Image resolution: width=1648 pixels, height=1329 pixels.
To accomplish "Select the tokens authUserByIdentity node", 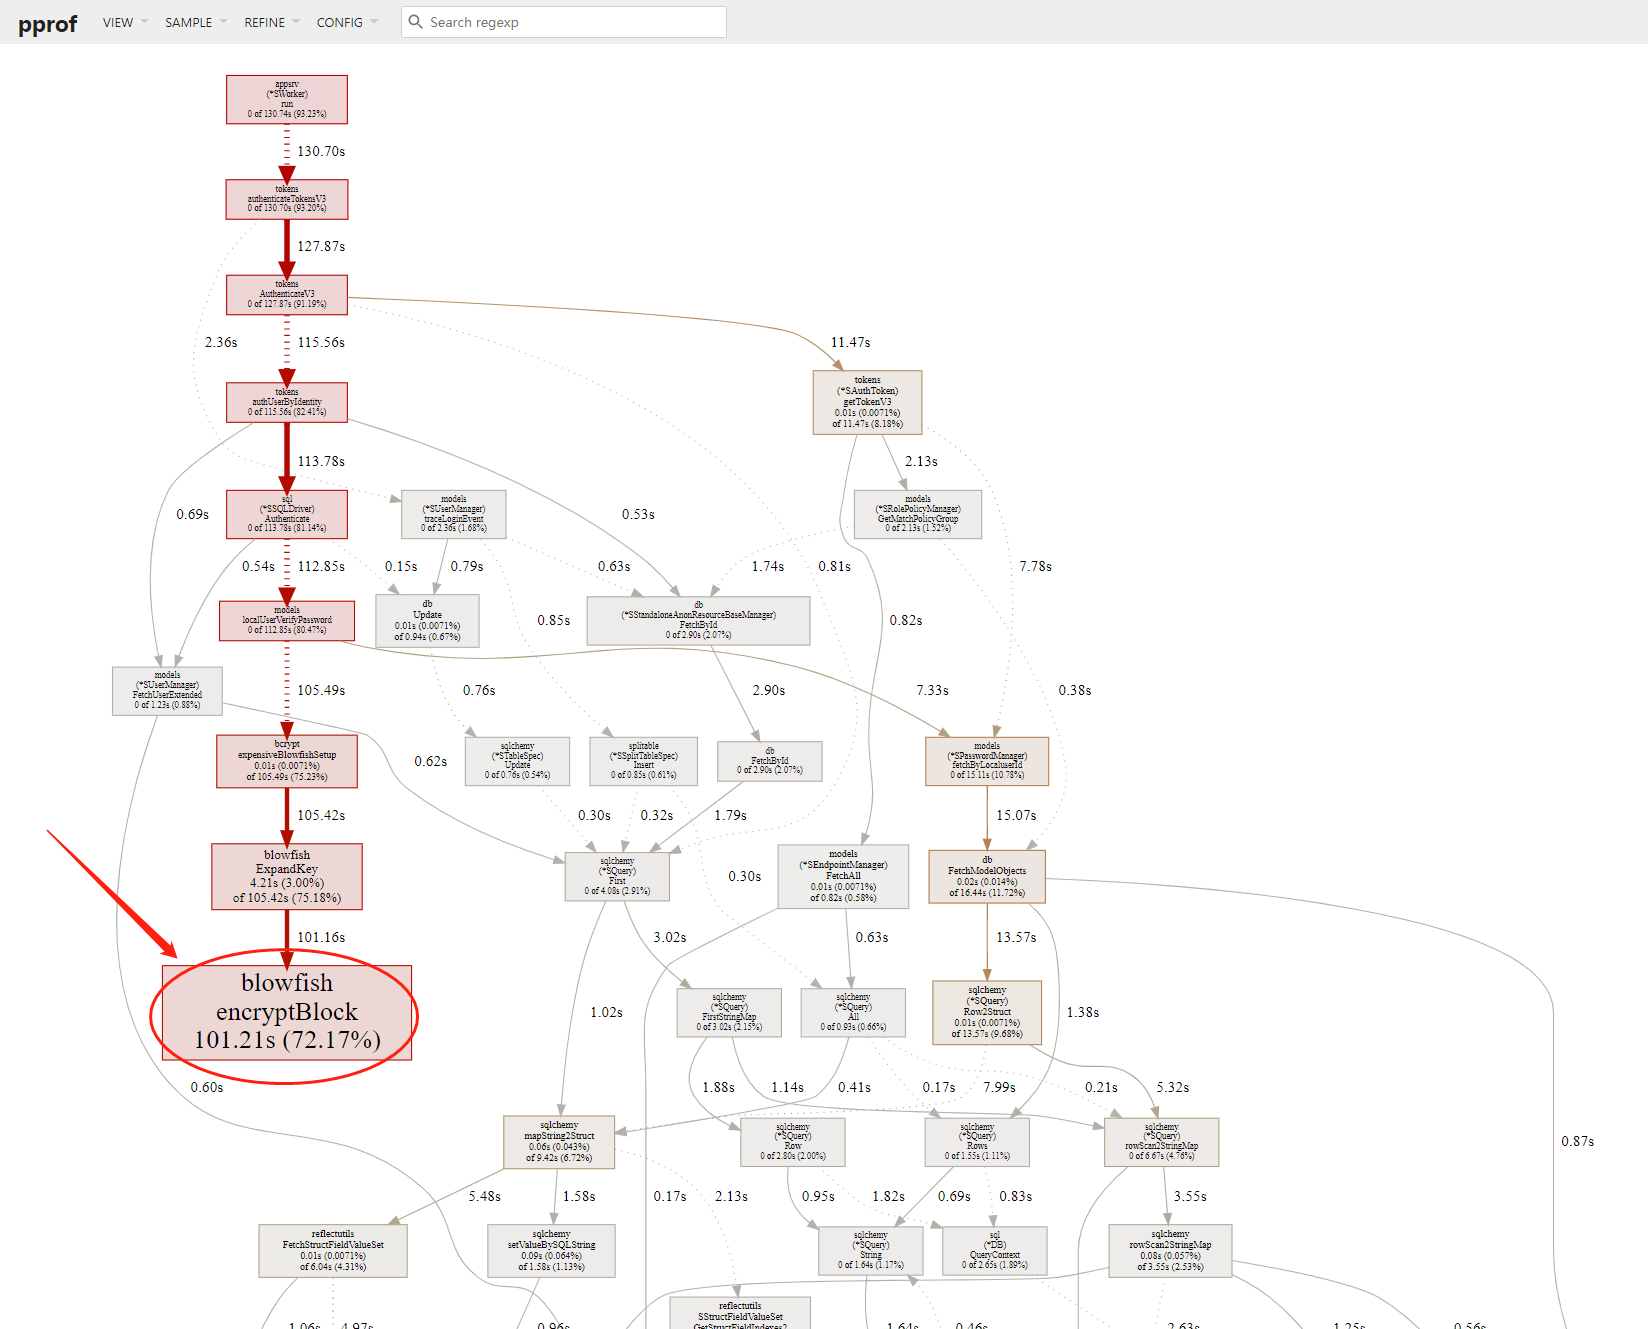I will tap(287, 402).
